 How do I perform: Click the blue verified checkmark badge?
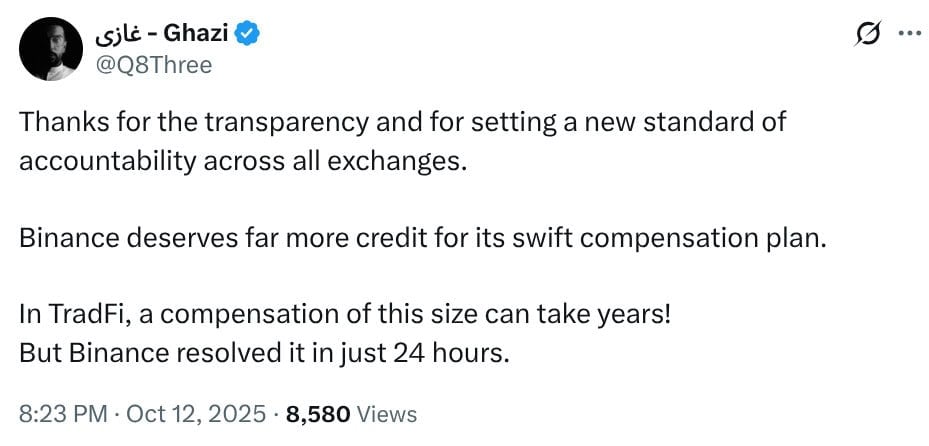(x=249, y=34)
